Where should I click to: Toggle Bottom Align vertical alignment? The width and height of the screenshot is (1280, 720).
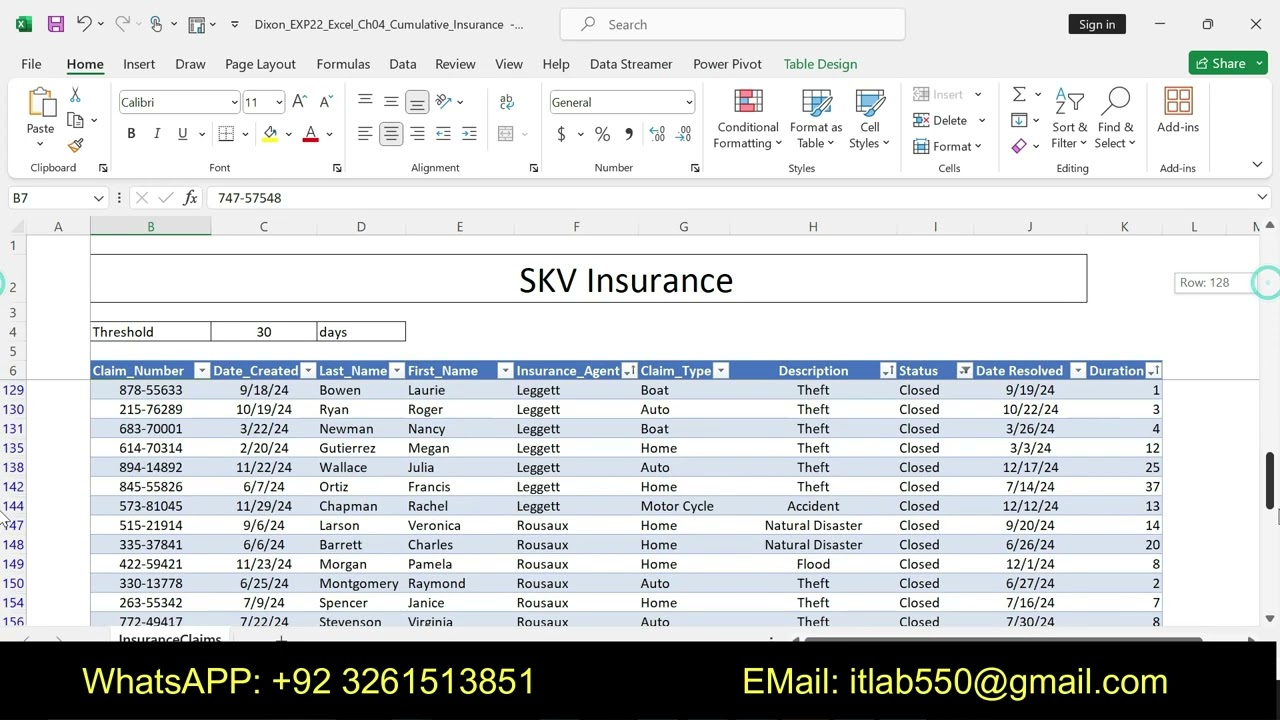[417, 102]
